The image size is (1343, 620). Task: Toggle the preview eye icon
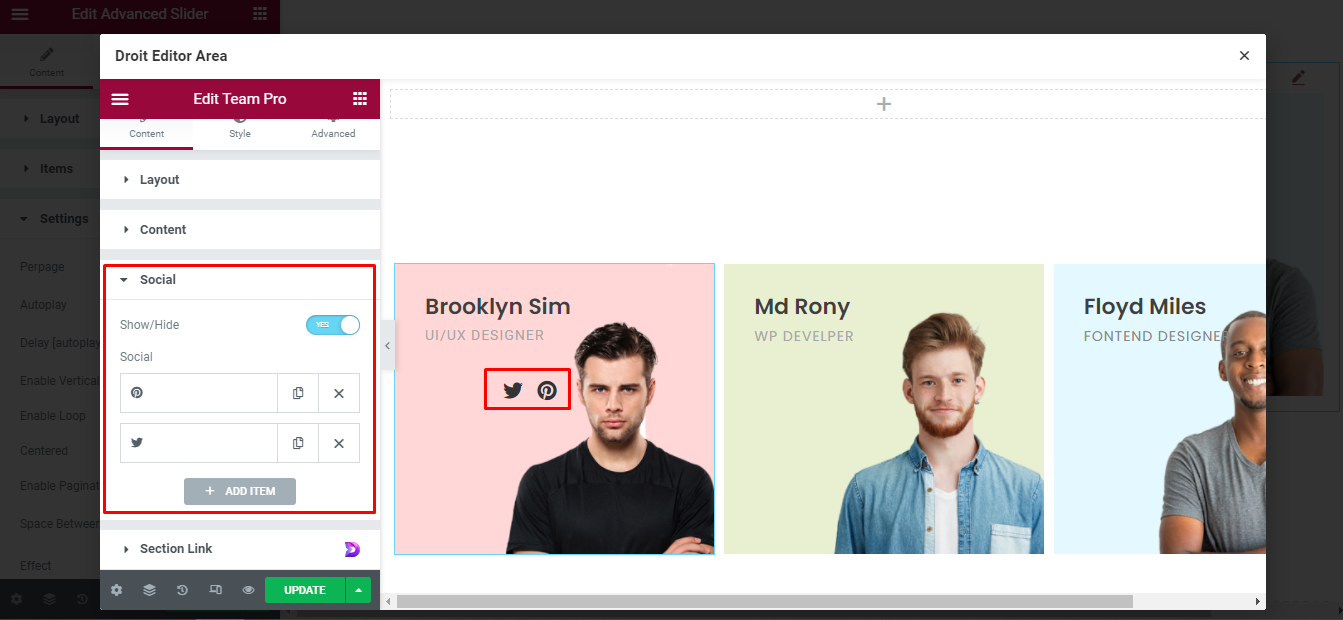point(248,590)
